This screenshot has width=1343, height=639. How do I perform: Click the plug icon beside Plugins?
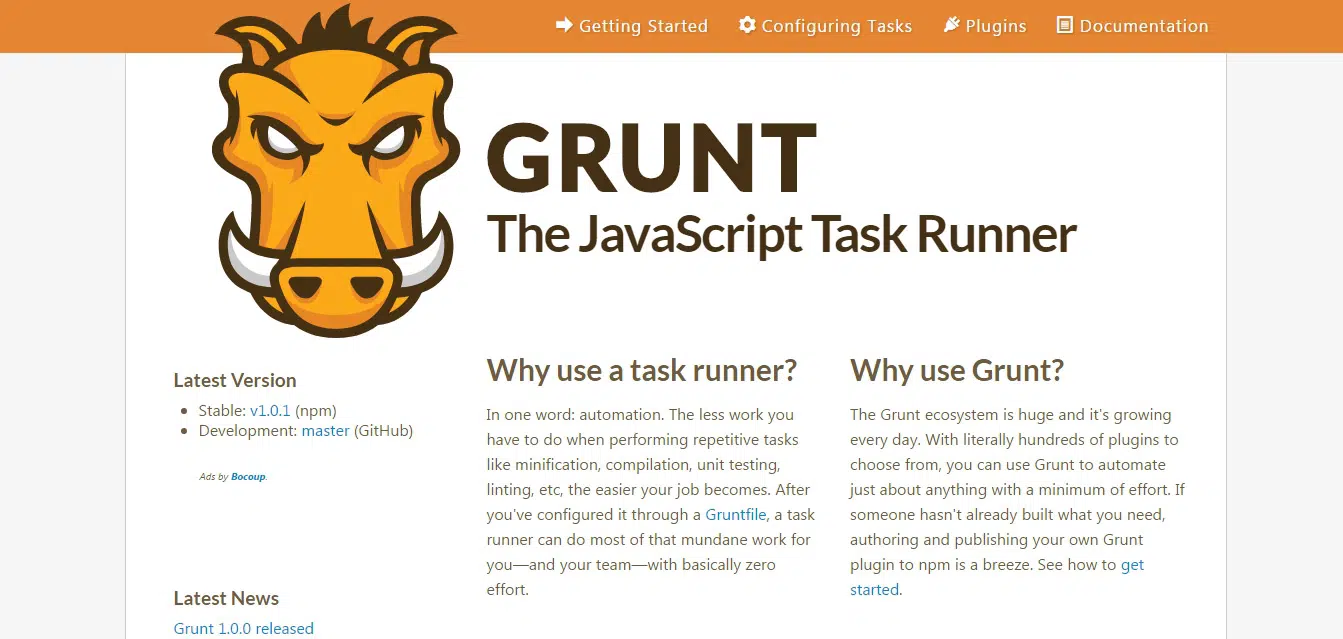(x=952, y=25)
